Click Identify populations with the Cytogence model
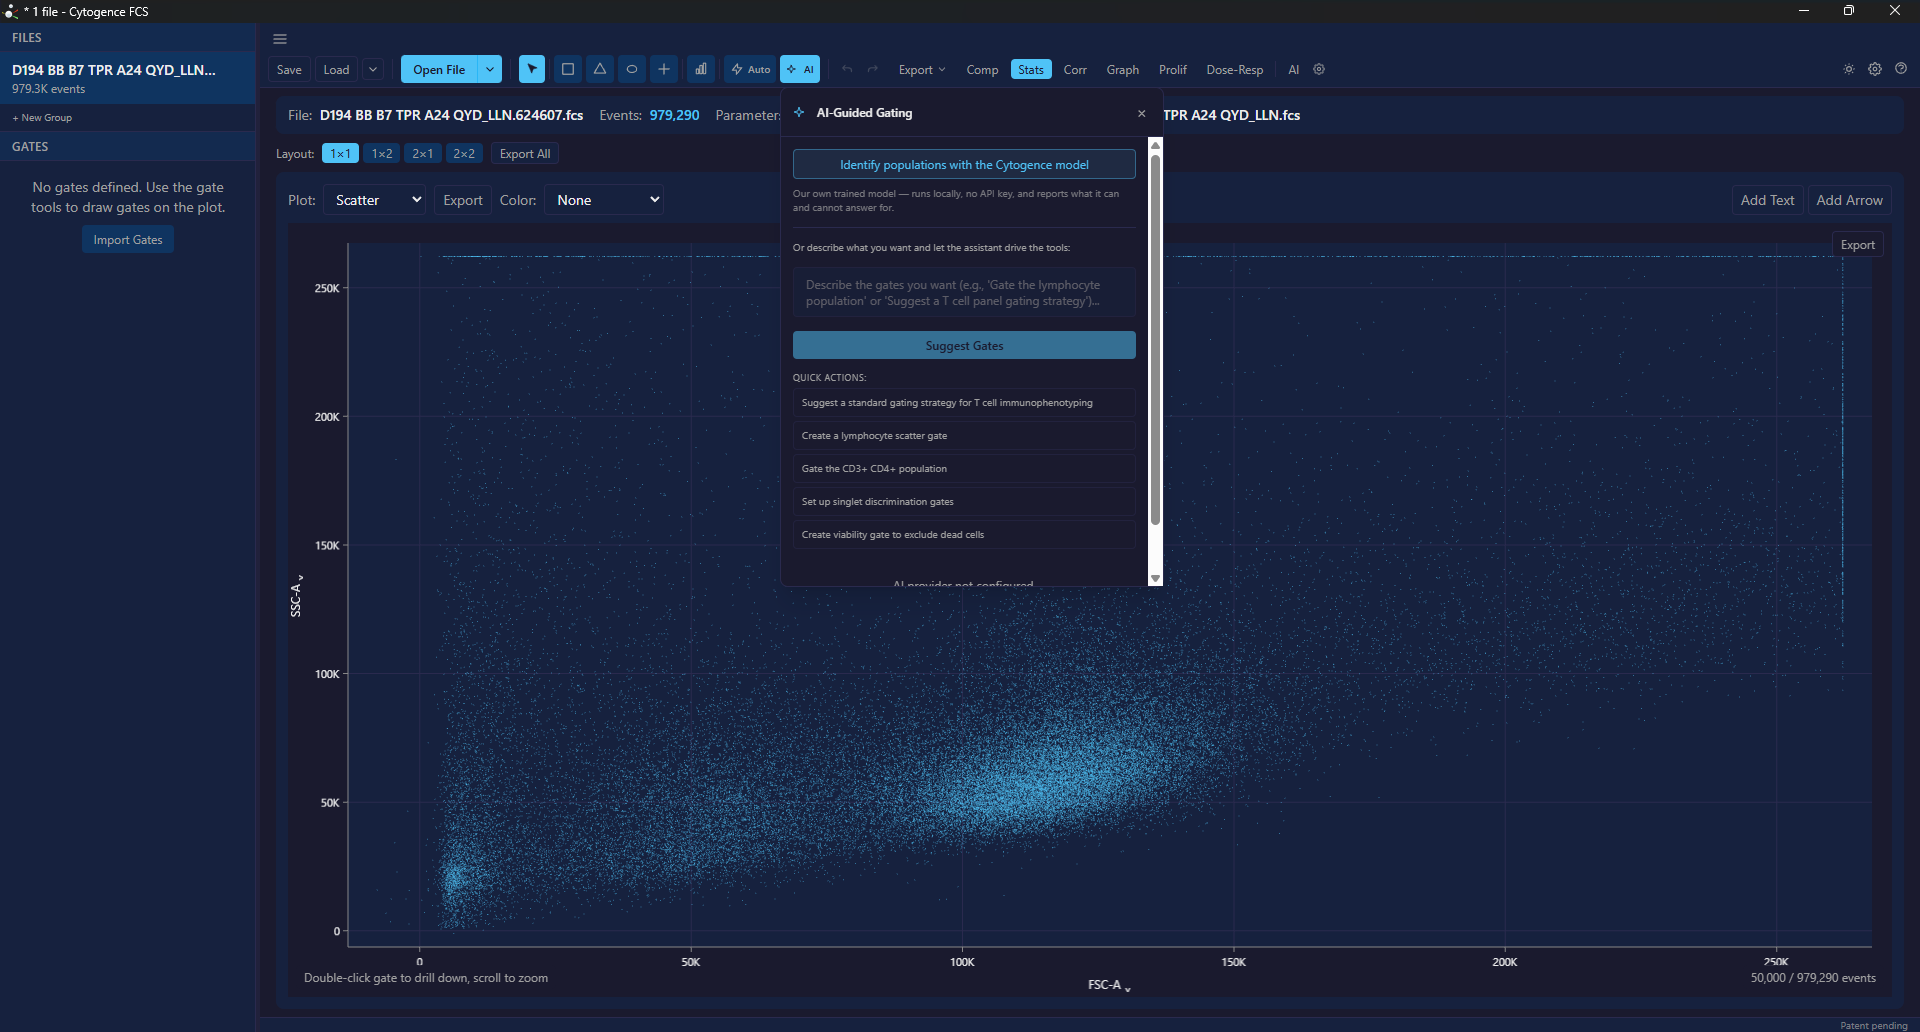This screenshot has height=1032, width=1920. point(964,165)
